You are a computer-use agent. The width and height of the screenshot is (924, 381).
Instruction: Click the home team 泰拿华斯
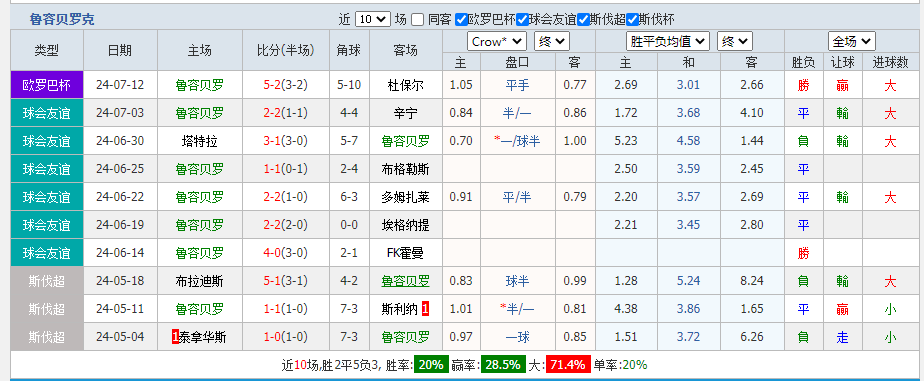point(203,337)
